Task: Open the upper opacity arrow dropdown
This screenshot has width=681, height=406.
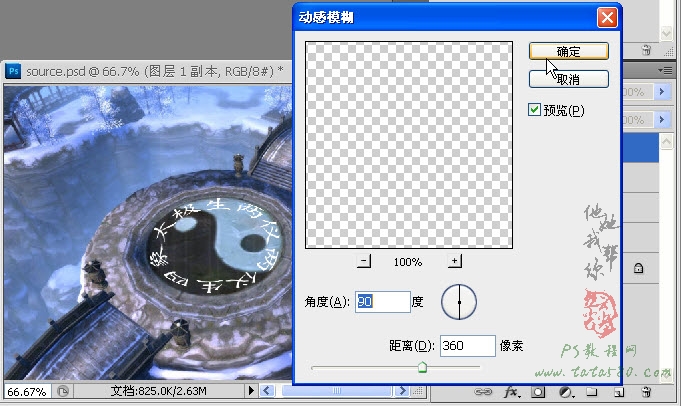Action: coord(662,92)
